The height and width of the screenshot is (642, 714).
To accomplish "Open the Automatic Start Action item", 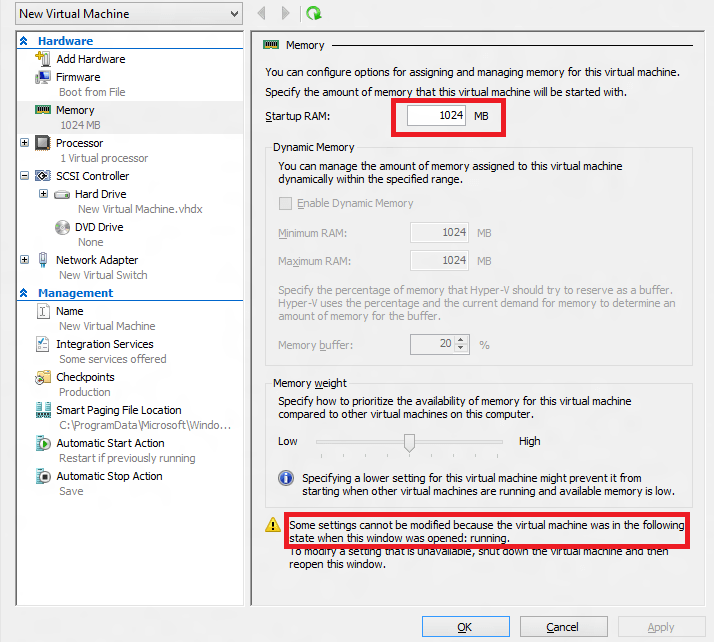I will tap(110, 443).
